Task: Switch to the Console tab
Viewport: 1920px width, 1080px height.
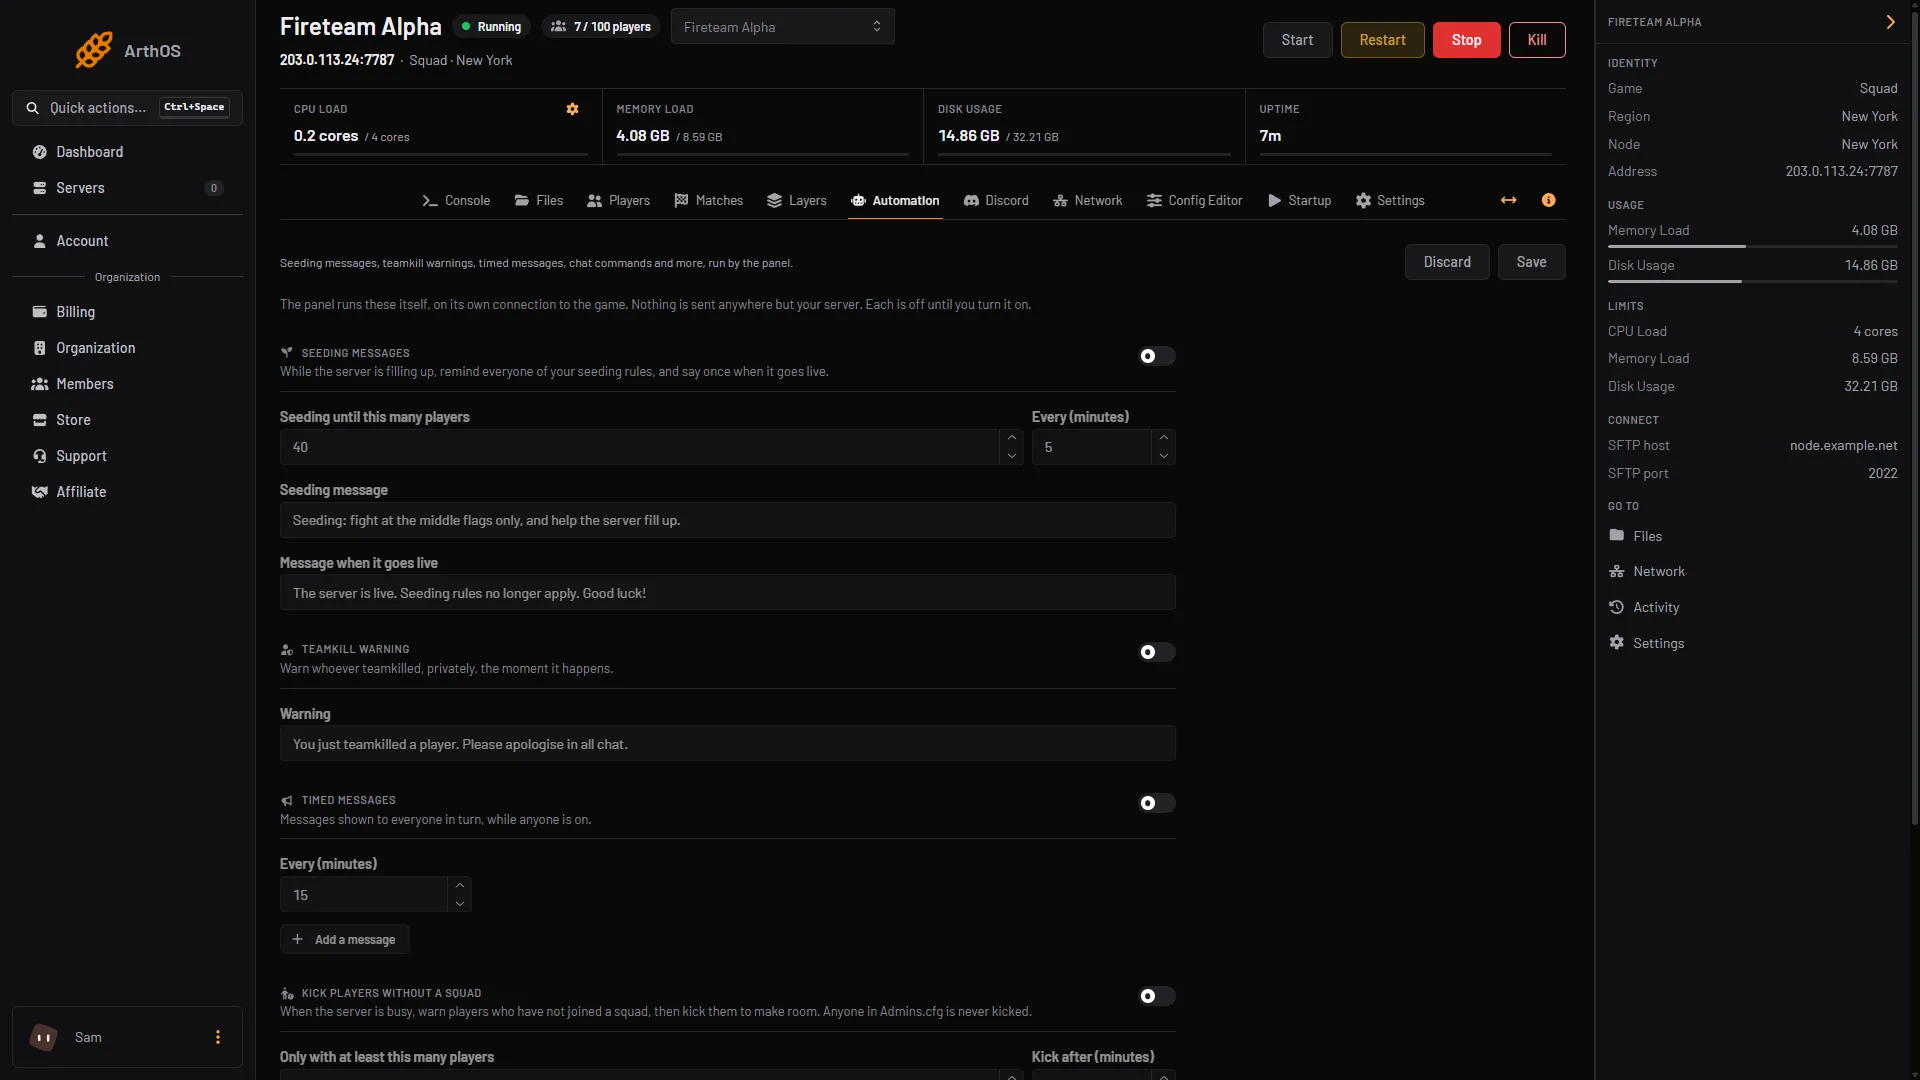Action: coord(456,201)
